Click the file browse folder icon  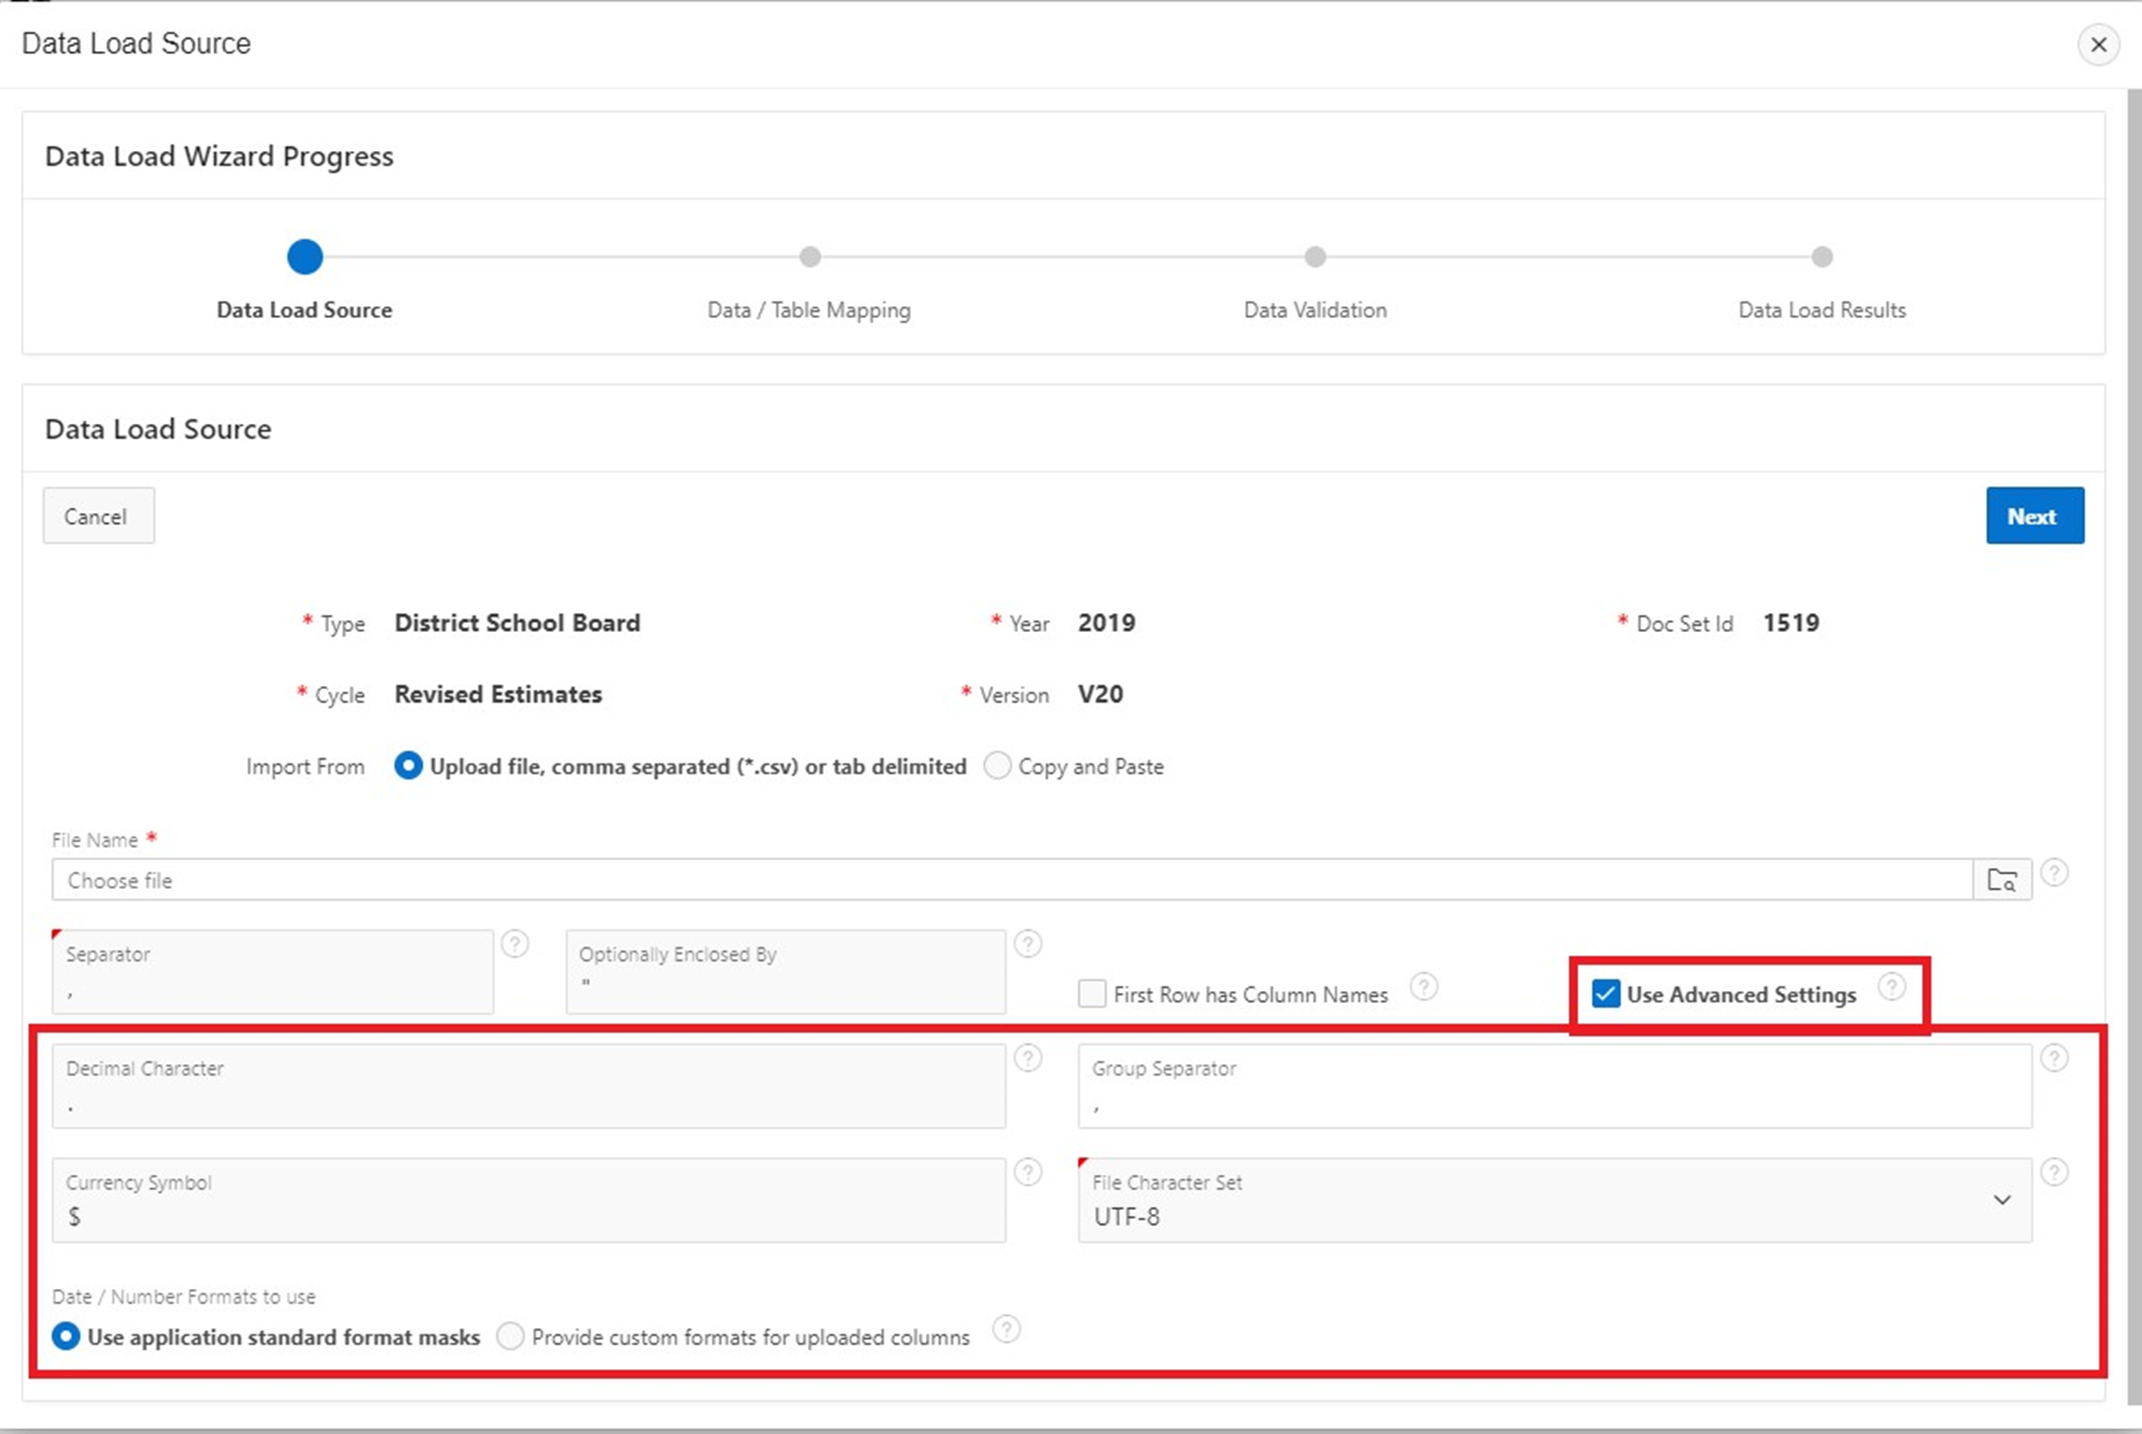point(2001,880)
